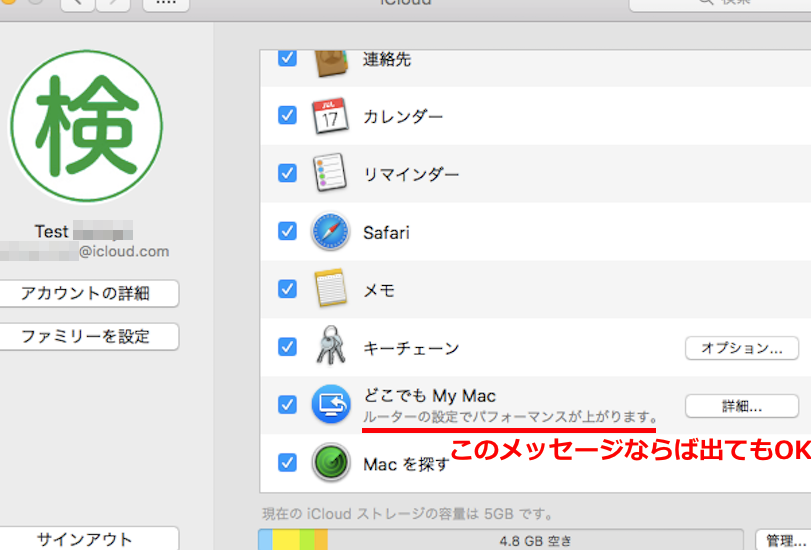Toggle the カレンダー checkbox
Image resolution: width=811 pixels, height=550 pixels.
click(287, 115)
